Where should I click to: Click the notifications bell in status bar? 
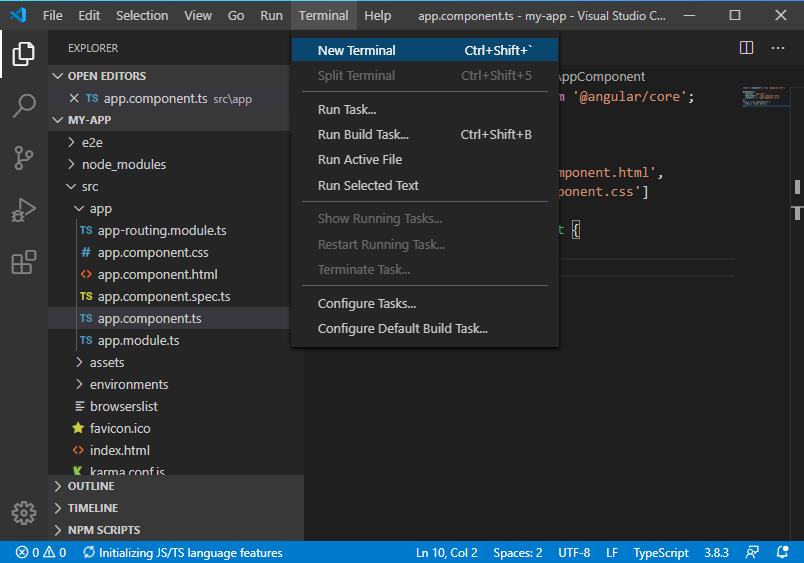tap(782, 552)
